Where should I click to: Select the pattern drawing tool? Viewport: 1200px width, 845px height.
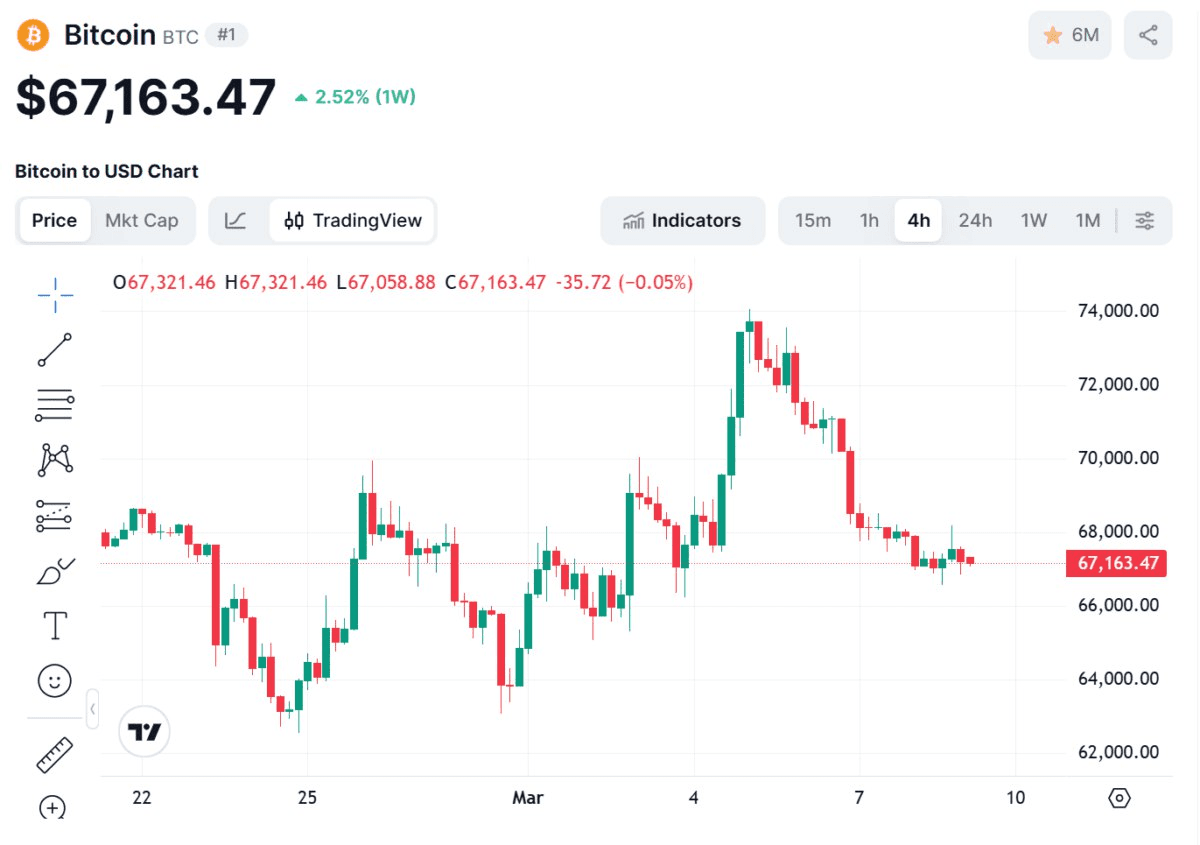pyautogui.click(x=55, y=459)
